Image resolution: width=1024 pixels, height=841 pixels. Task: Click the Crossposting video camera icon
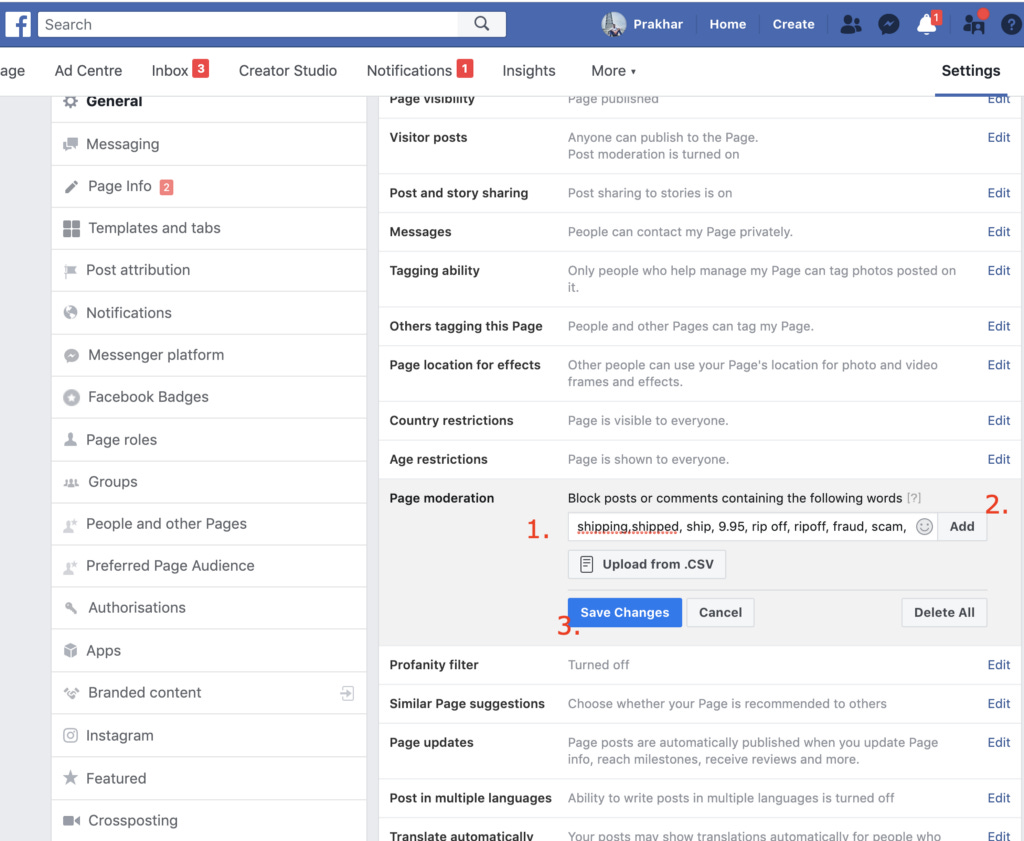pyautogui.click(x=71, y=821)
